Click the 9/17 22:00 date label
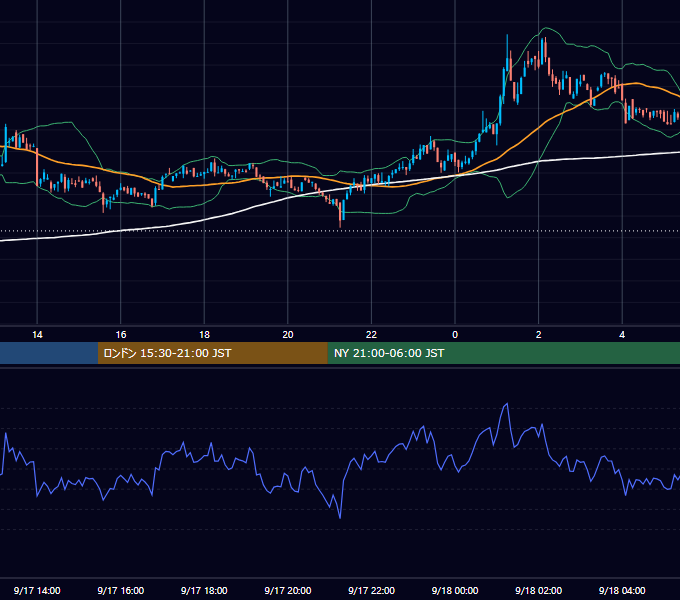 [372, 590]
